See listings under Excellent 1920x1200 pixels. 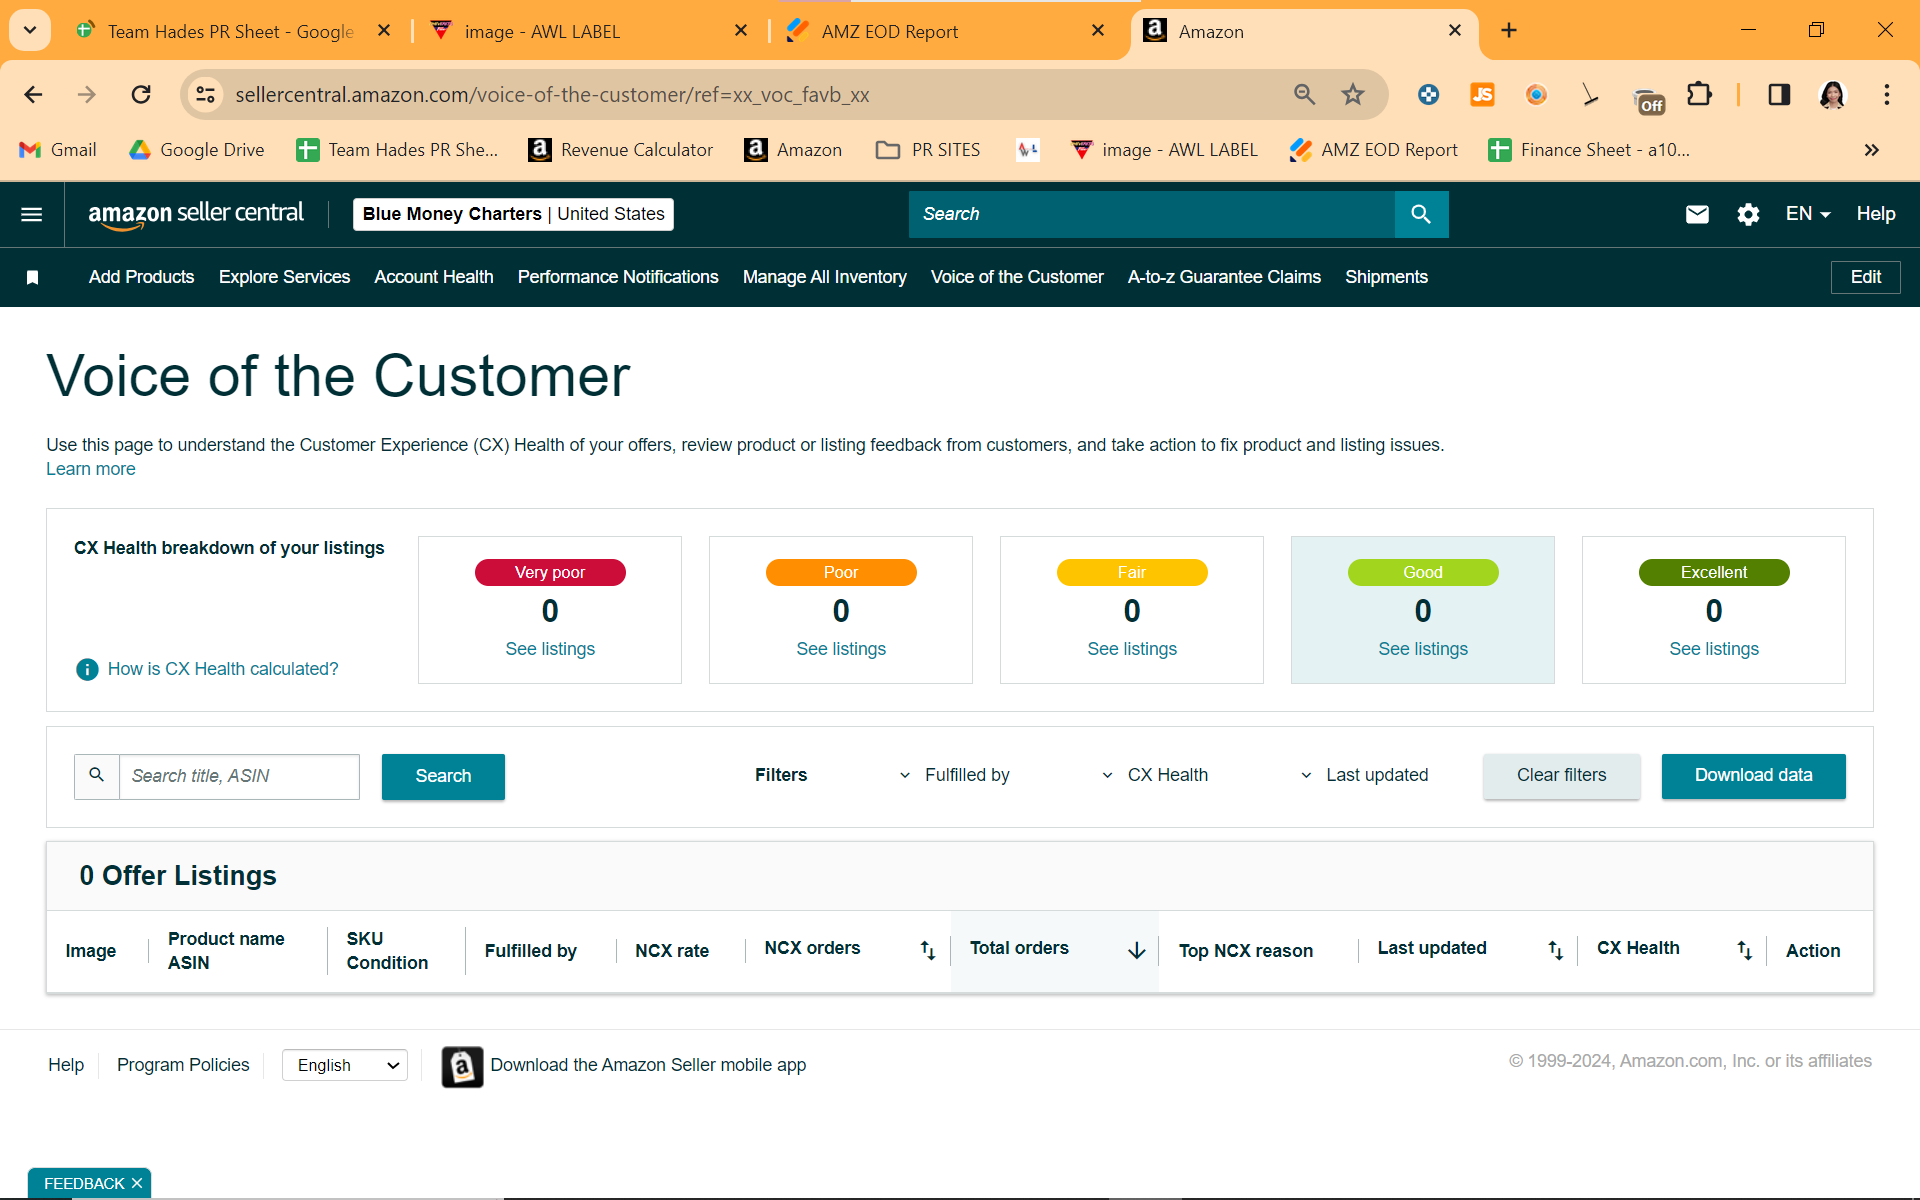pos(1714,649)
